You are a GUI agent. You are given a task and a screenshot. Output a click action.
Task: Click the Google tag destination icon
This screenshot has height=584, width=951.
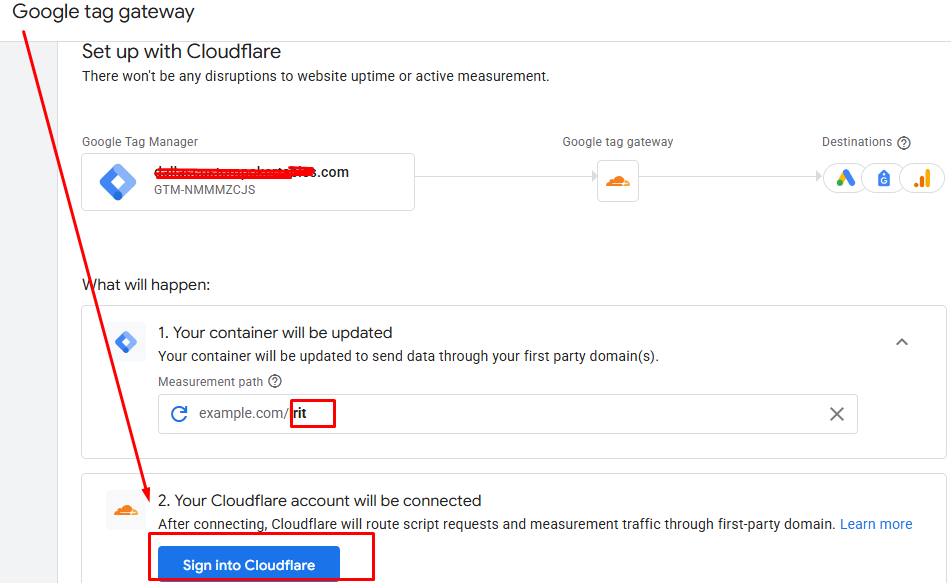click(x=884, y=178)
